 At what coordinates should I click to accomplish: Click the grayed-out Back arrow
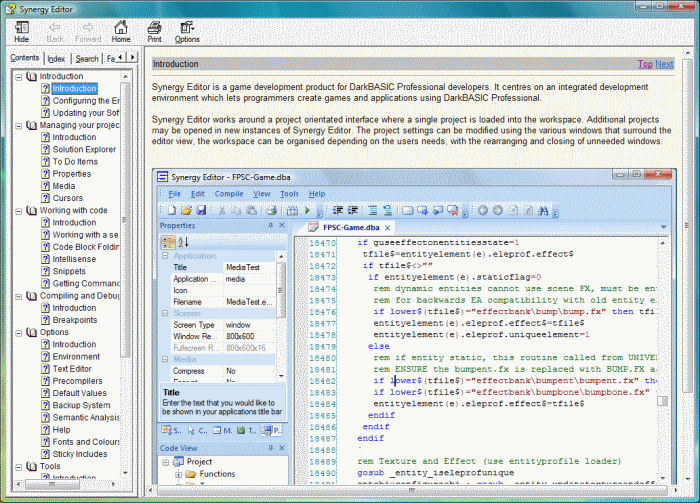(x=55, y=32)
